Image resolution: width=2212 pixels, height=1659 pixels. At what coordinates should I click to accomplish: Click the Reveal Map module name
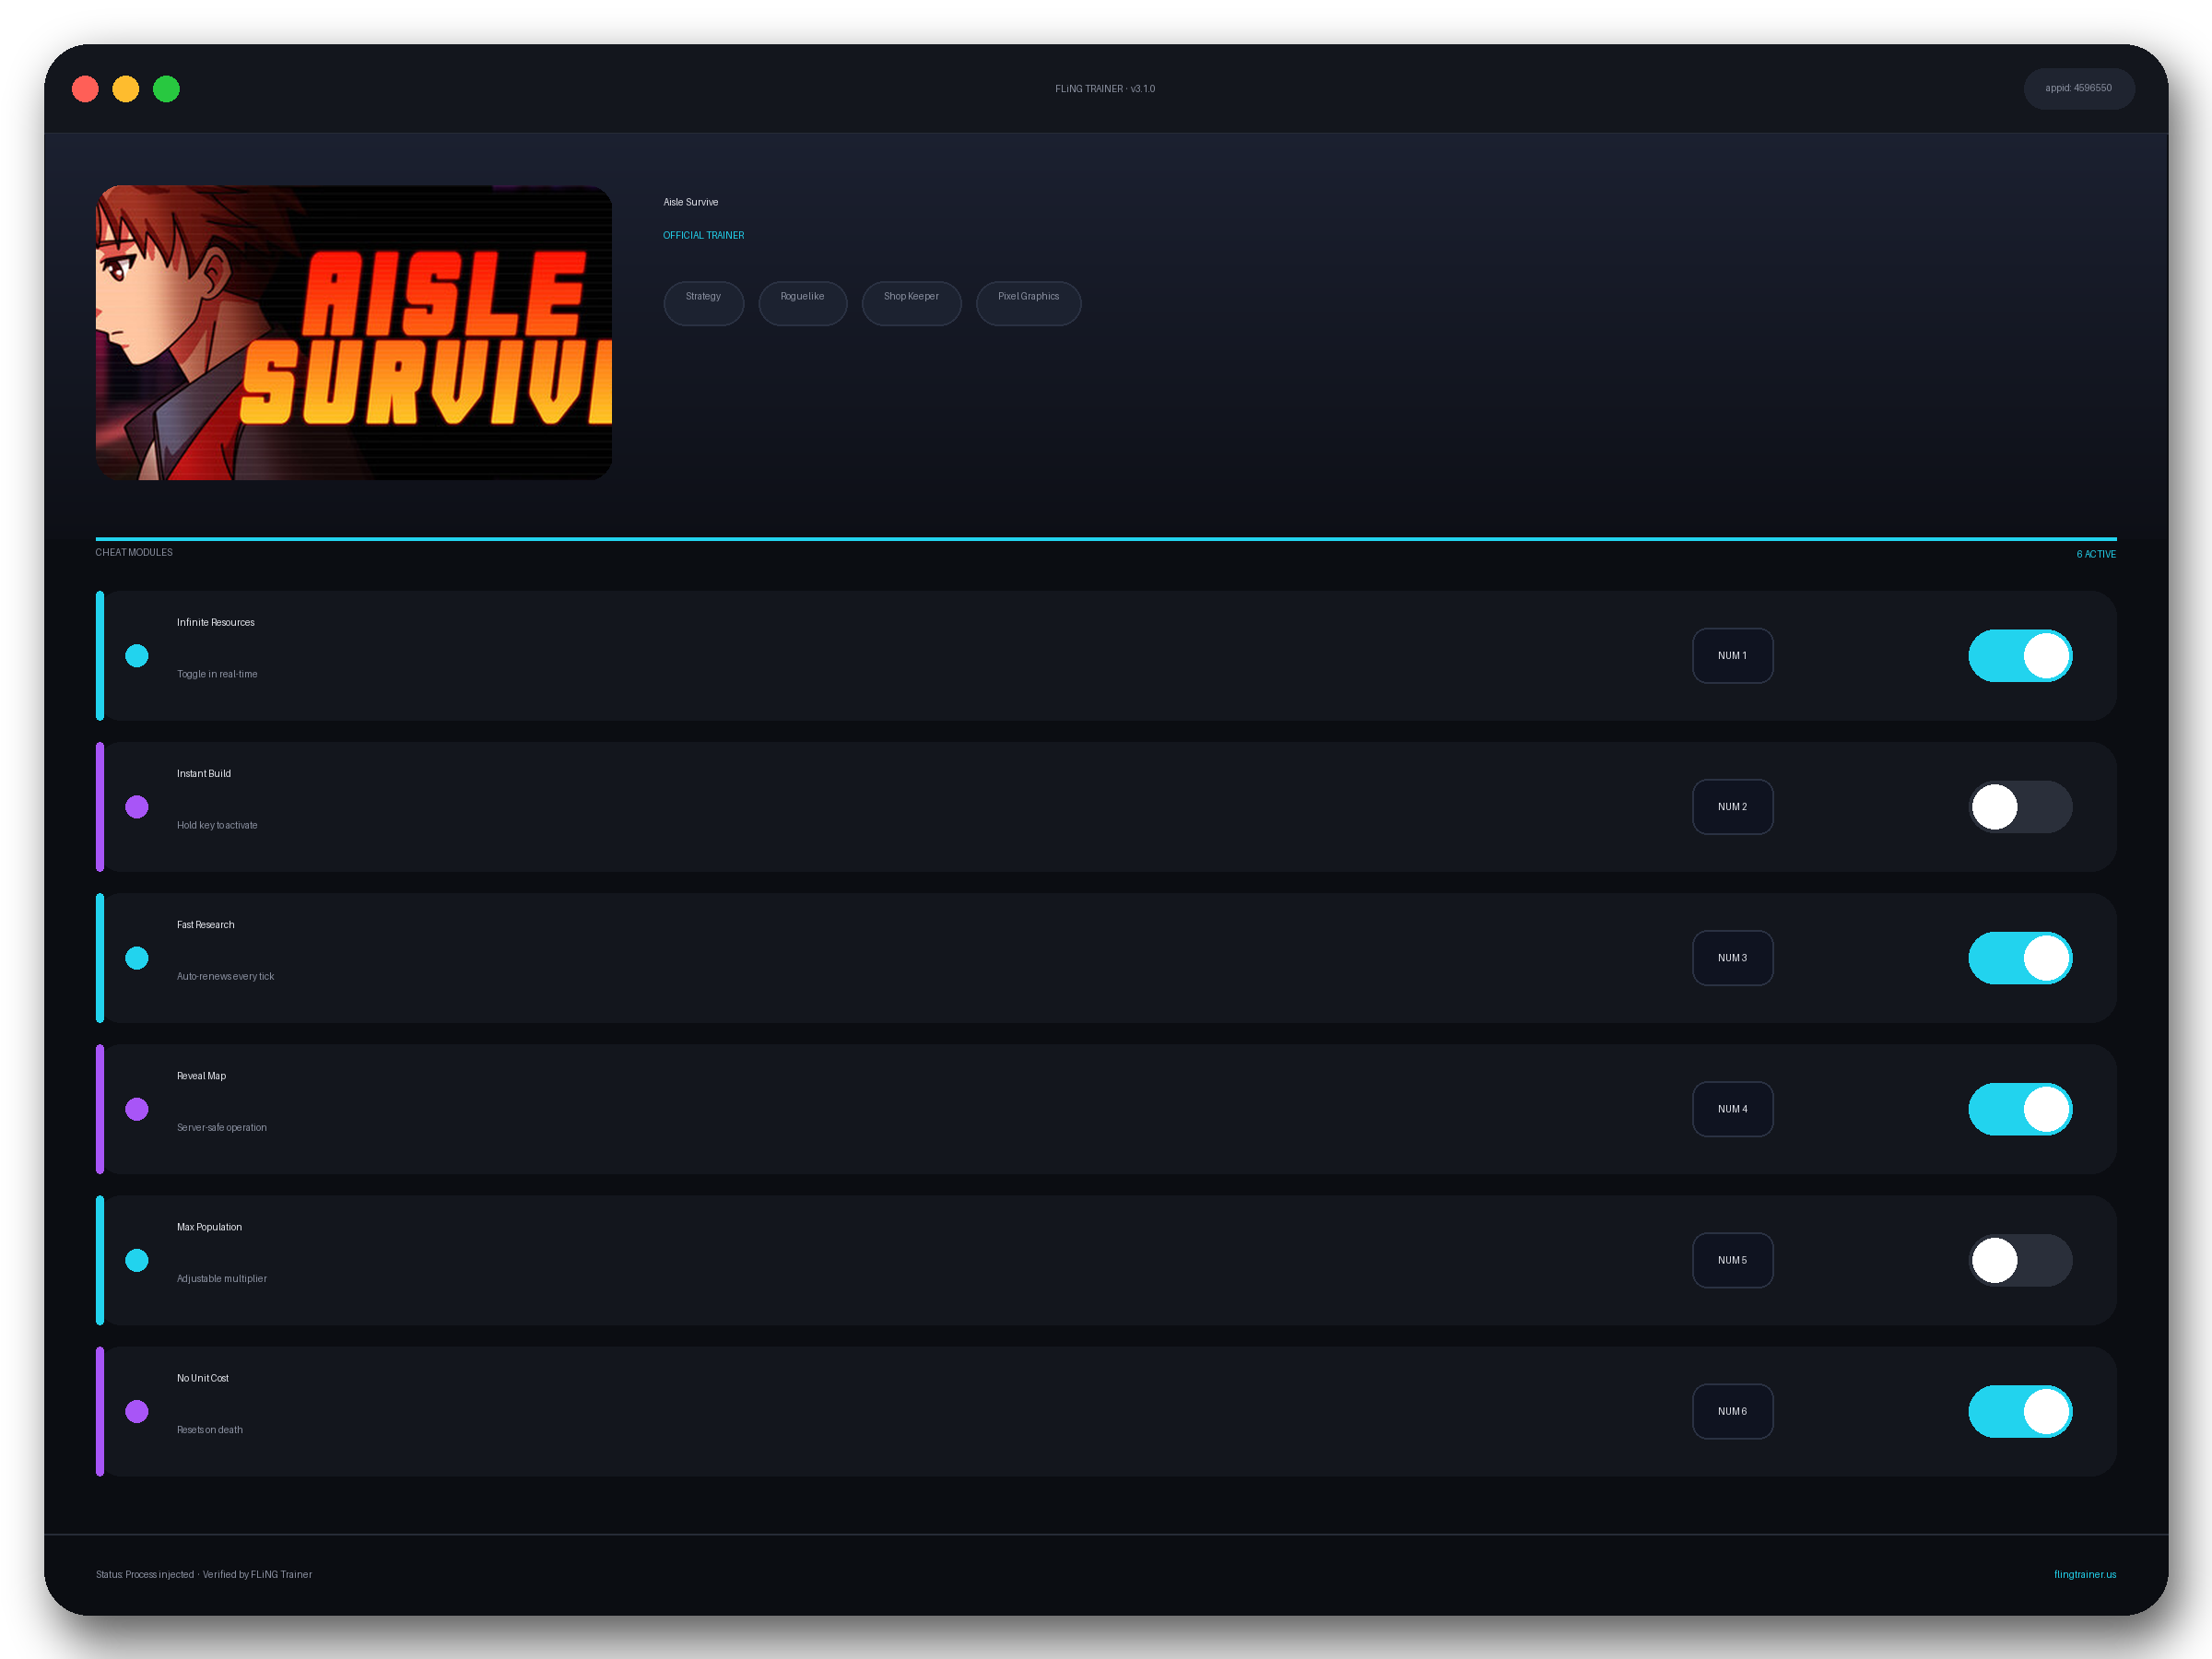coord(201,1076)
